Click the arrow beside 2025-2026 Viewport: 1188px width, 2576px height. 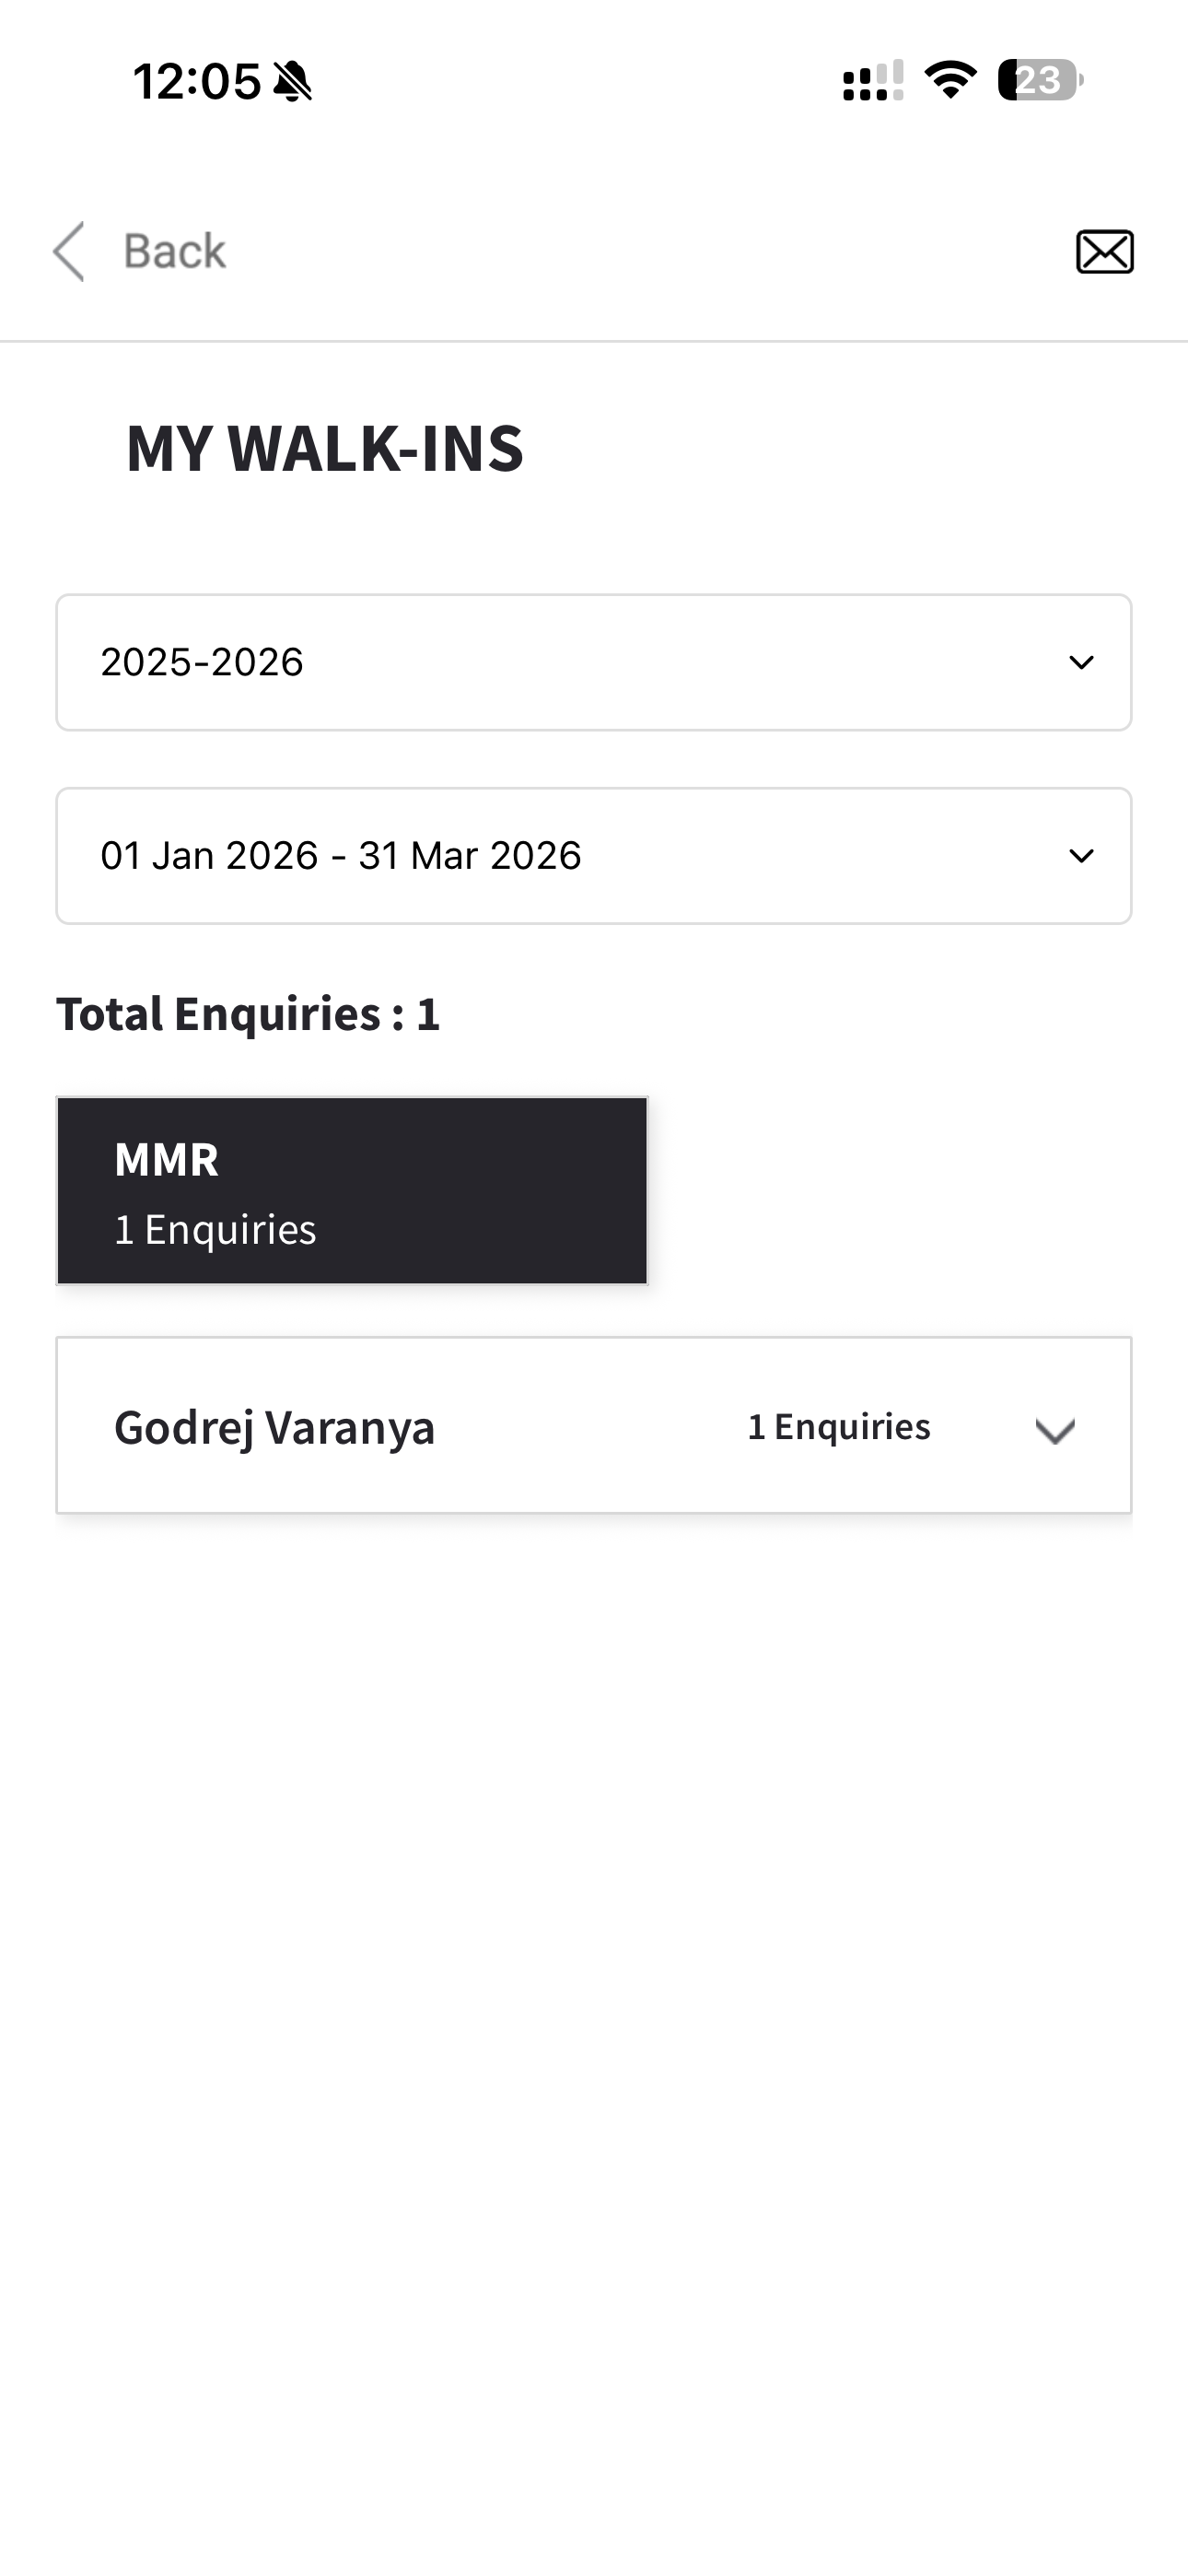point(1081,662)
